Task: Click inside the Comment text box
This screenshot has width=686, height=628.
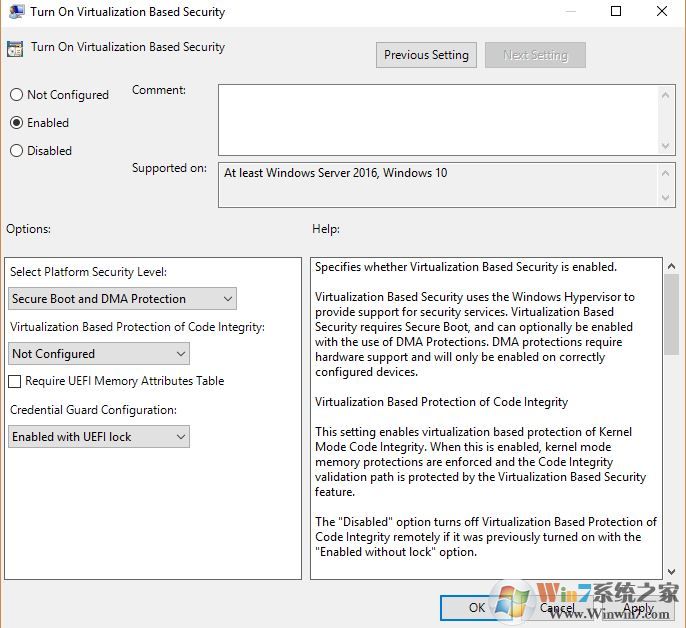Action: tap(438, 120)
